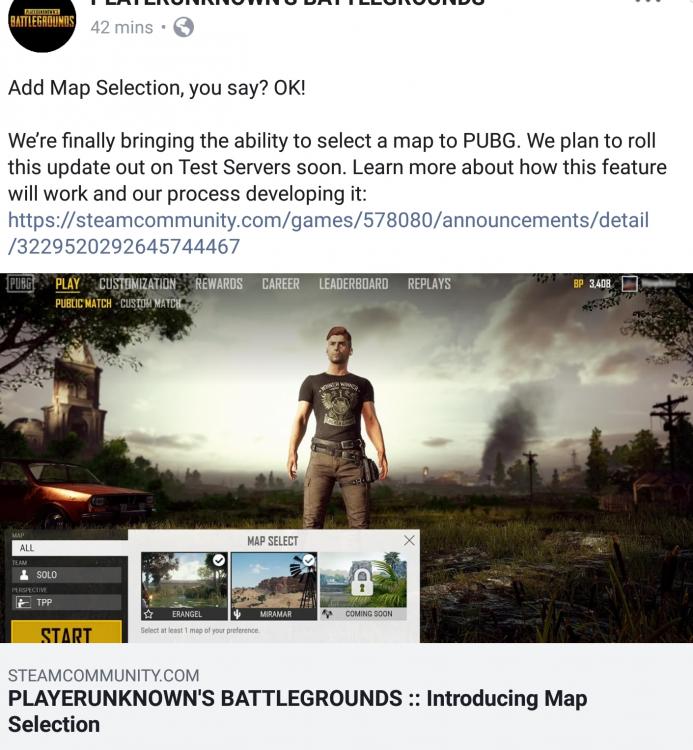Open the steamcommunity announcement link
The width and height of the screenshot is (693, 750).
tap(328, 233)
